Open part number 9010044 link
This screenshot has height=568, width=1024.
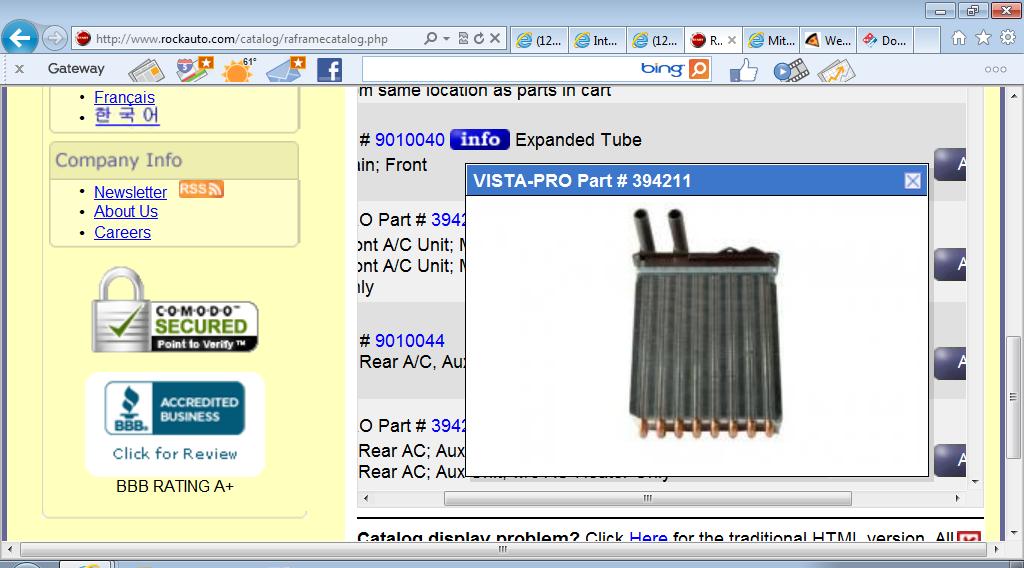point(409,341)
